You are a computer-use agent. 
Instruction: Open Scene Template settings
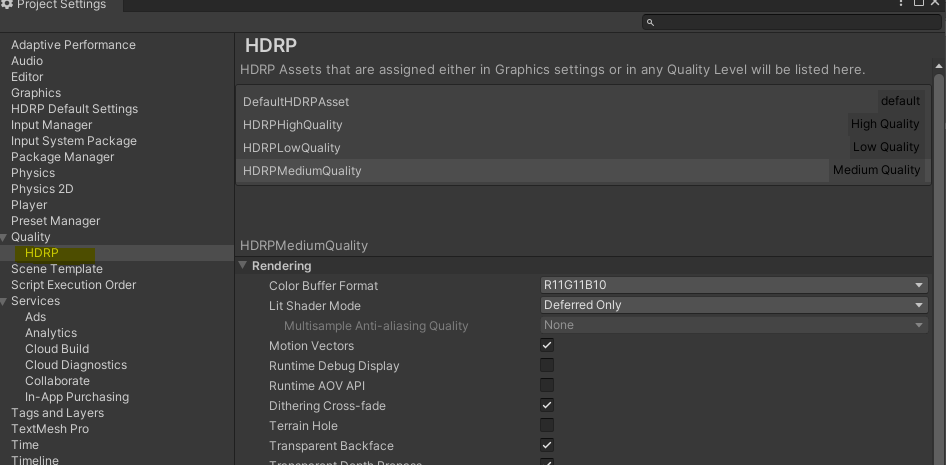point(57,269)
